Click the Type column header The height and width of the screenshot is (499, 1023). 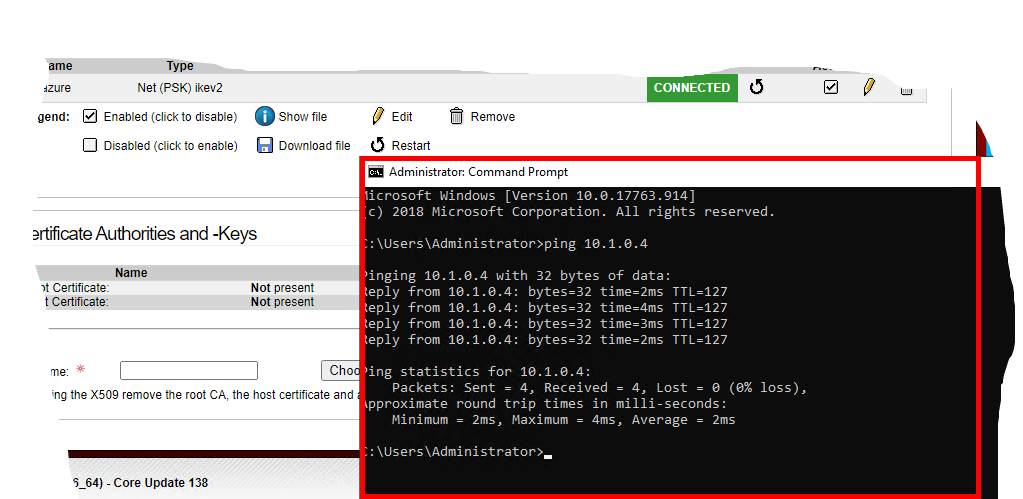pyautogui.click(x=180, y=66)
